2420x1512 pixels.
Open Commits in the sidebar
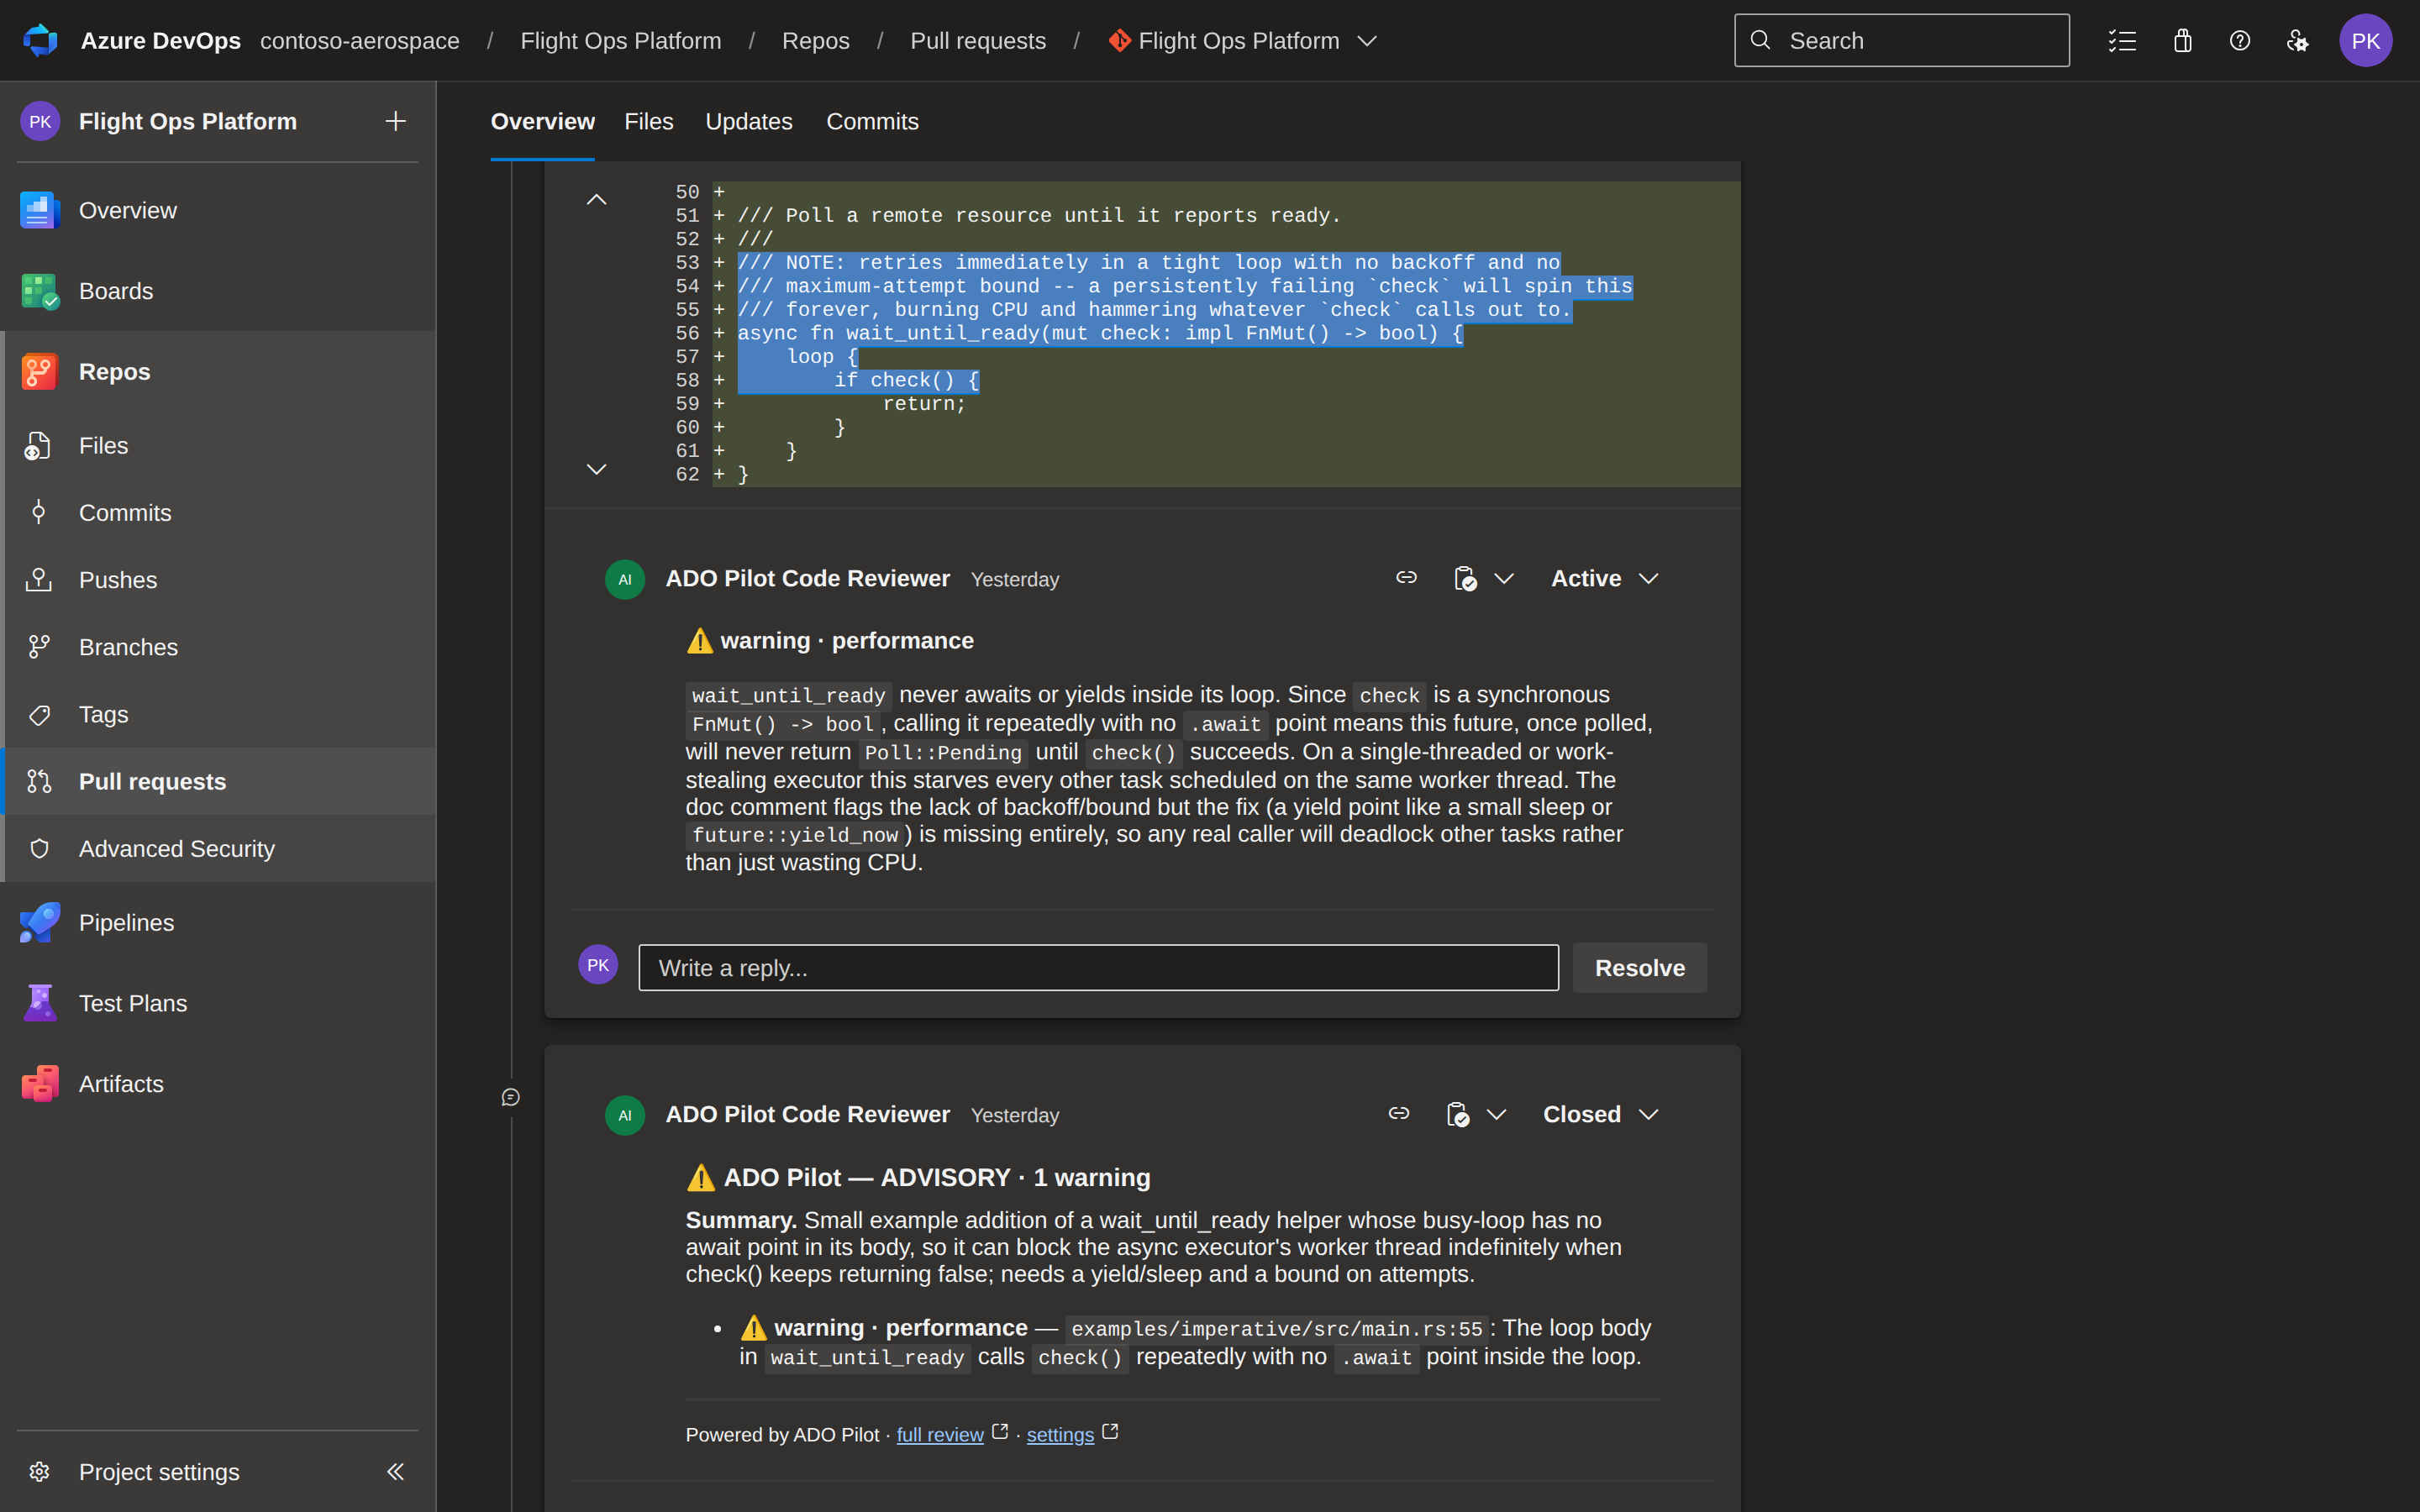[x=218, y=513]
